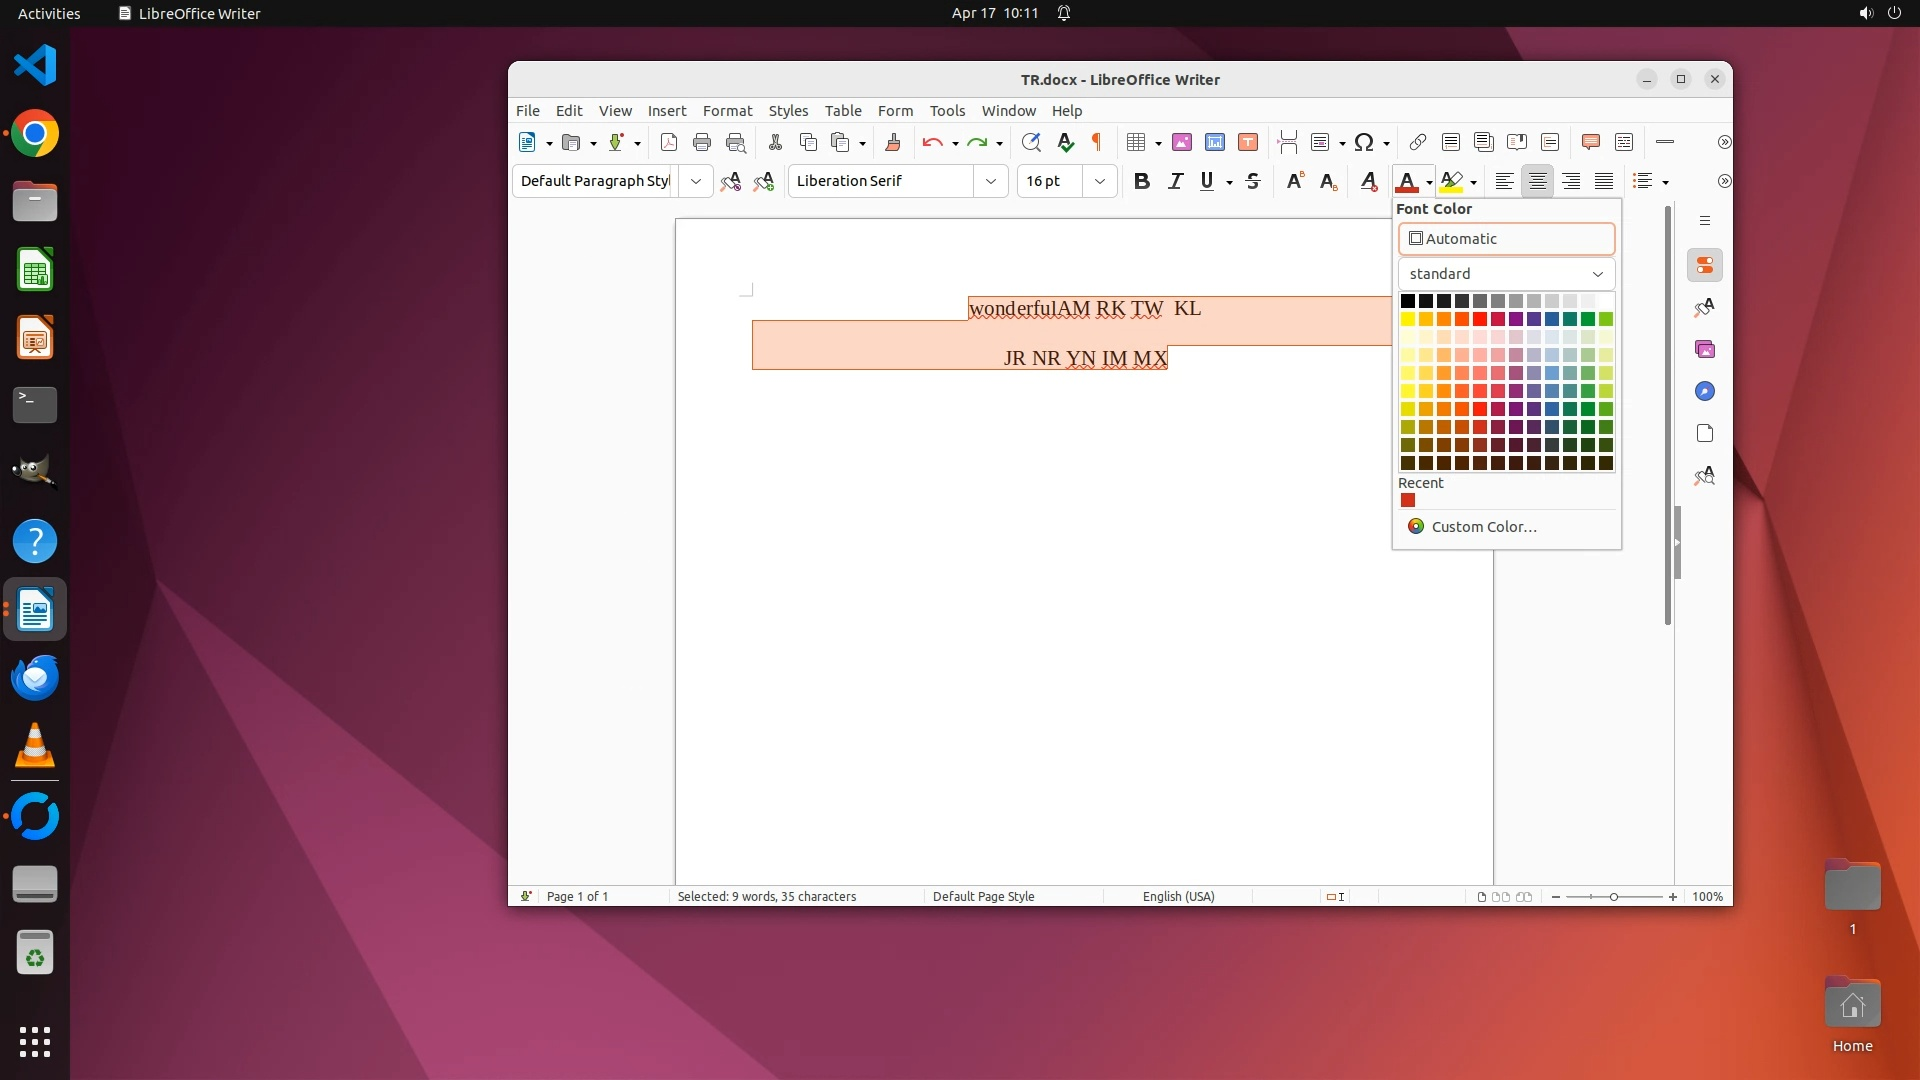Click the Automatic font color button

click(1506, 239)
